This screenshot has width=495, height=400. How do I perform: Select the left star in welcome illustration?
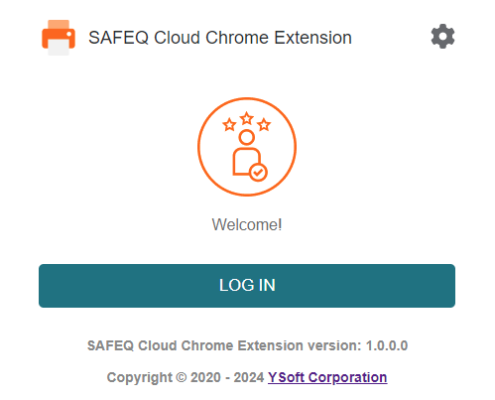coord(229,125)
